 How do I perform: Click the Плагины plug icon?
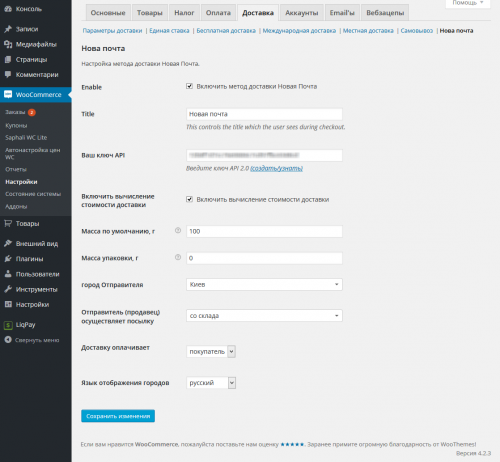(x=8, y=259)
